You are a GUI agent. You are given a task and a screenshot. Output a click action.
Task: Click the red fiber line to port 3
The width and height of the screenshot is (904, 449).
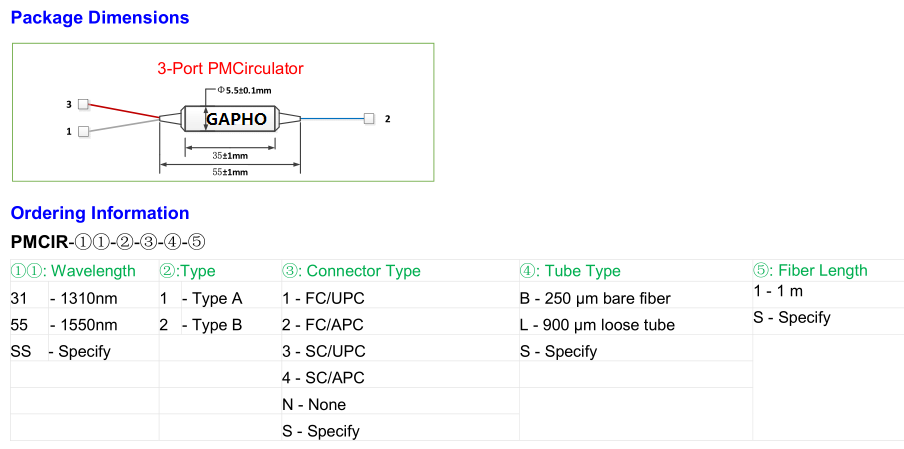124,111
